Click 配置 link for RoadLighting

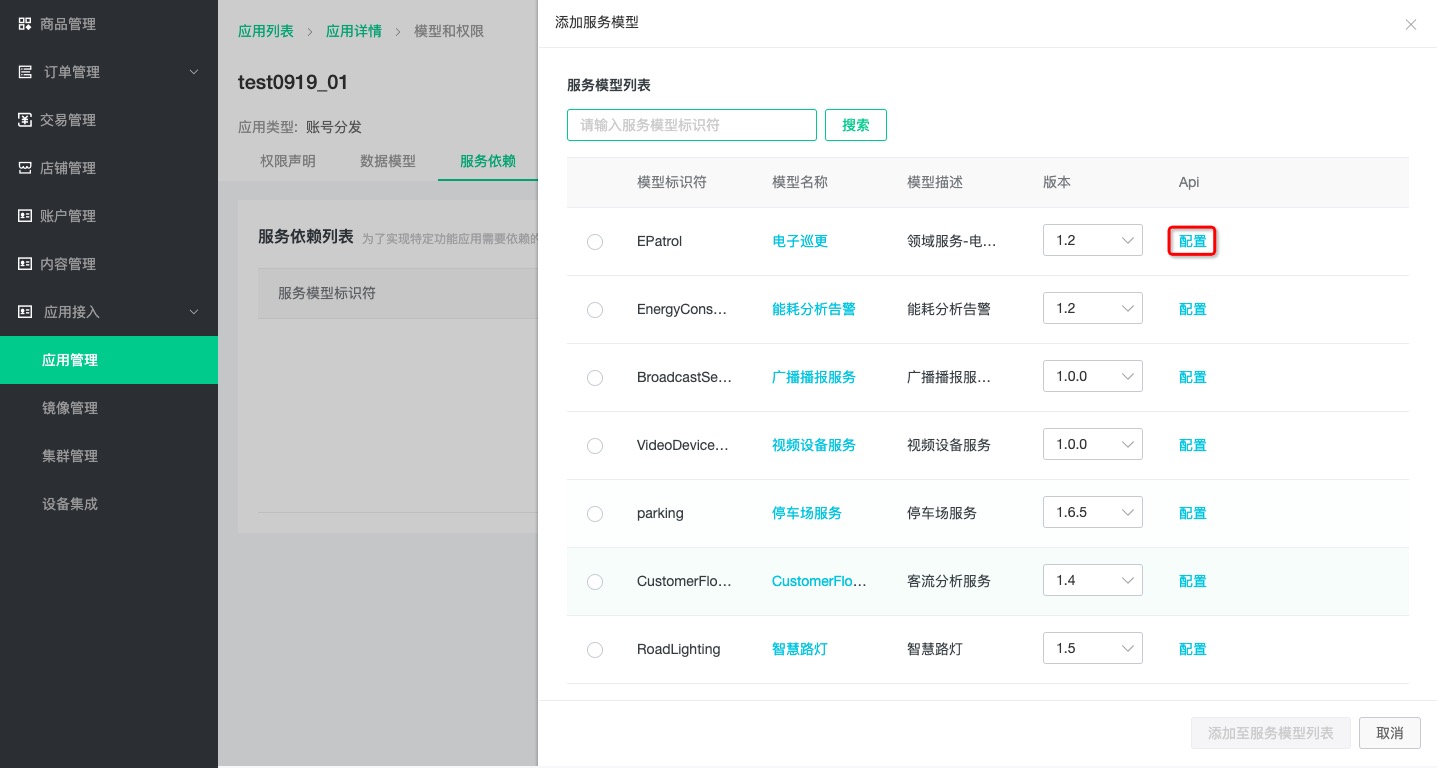click(1193, 649)
